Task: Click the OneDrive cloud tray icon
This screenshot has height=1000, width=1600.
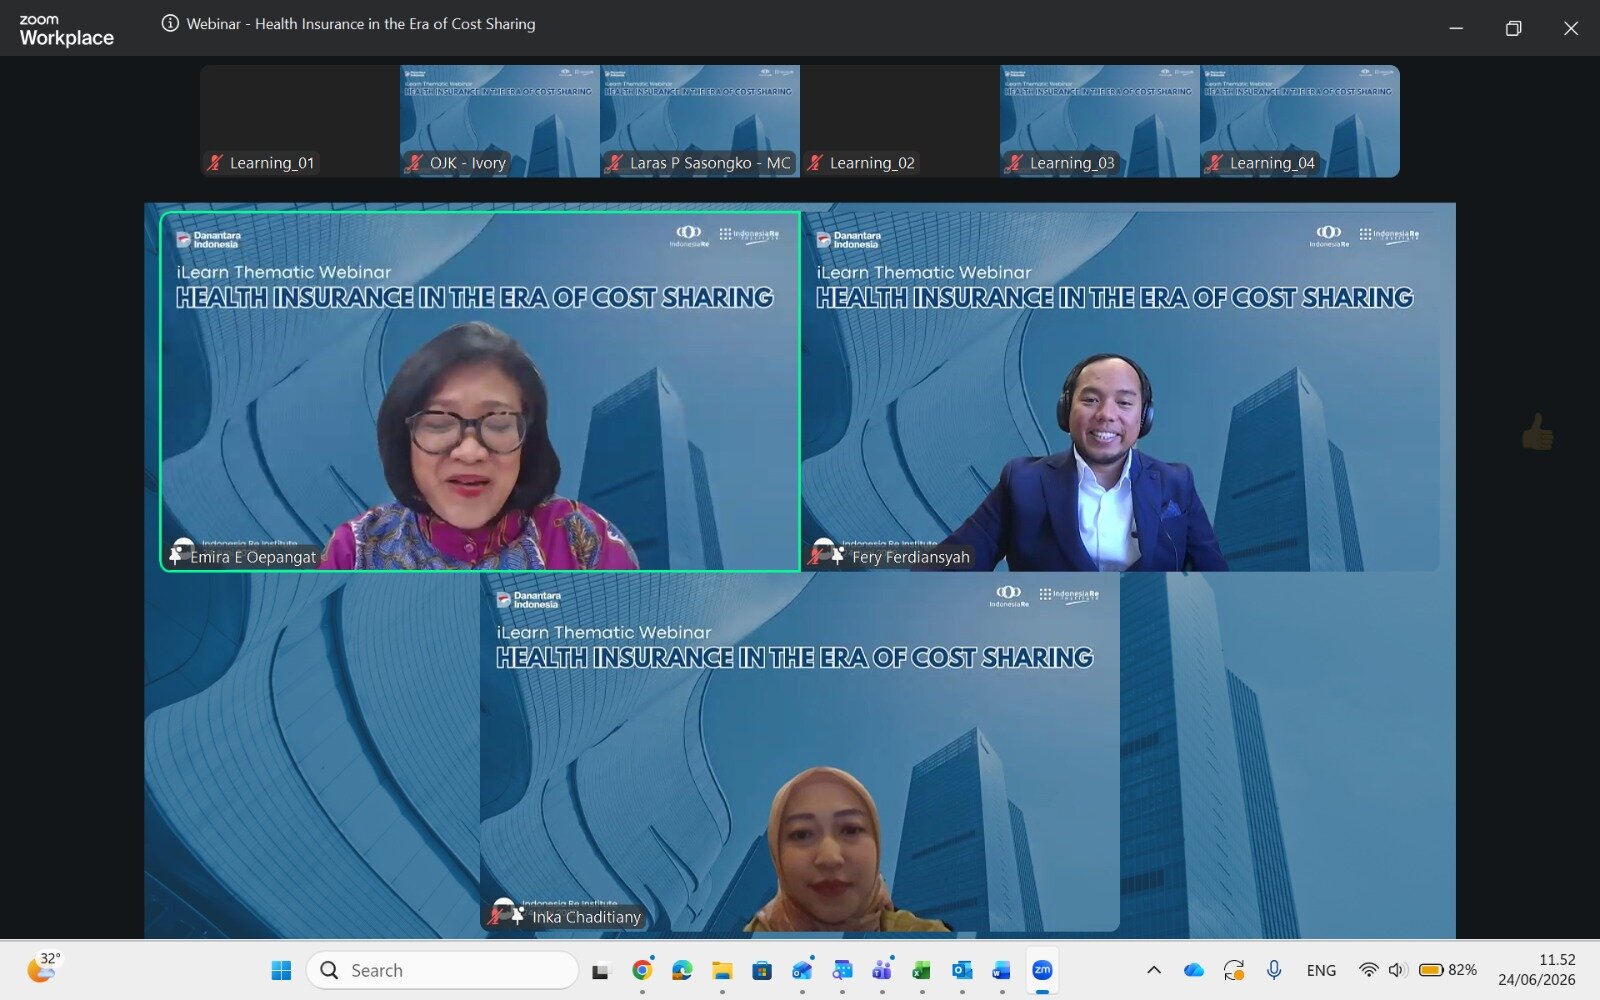Action: (1194, 970)
